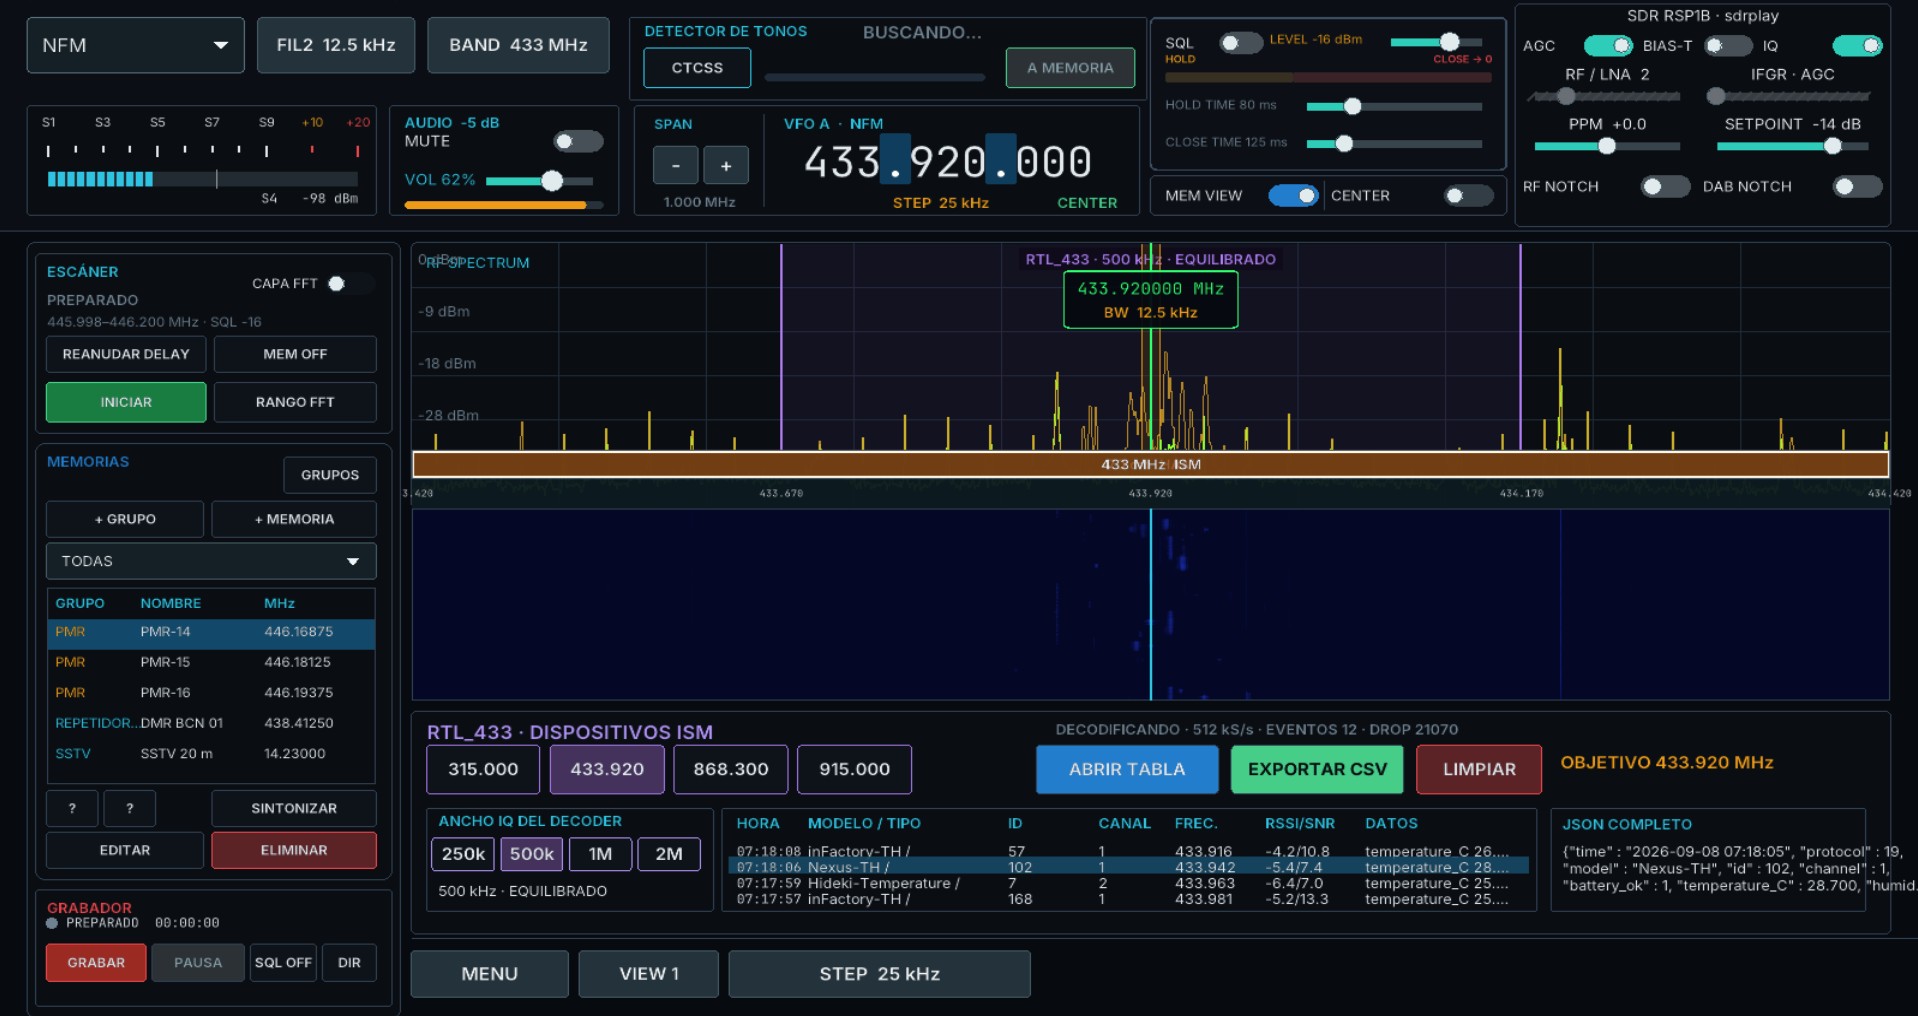Image resolution: width=1918 pixels, height=1016 pixels.
Task: Toggle the MEM VIEW switch
Action: coord(1294,196)
